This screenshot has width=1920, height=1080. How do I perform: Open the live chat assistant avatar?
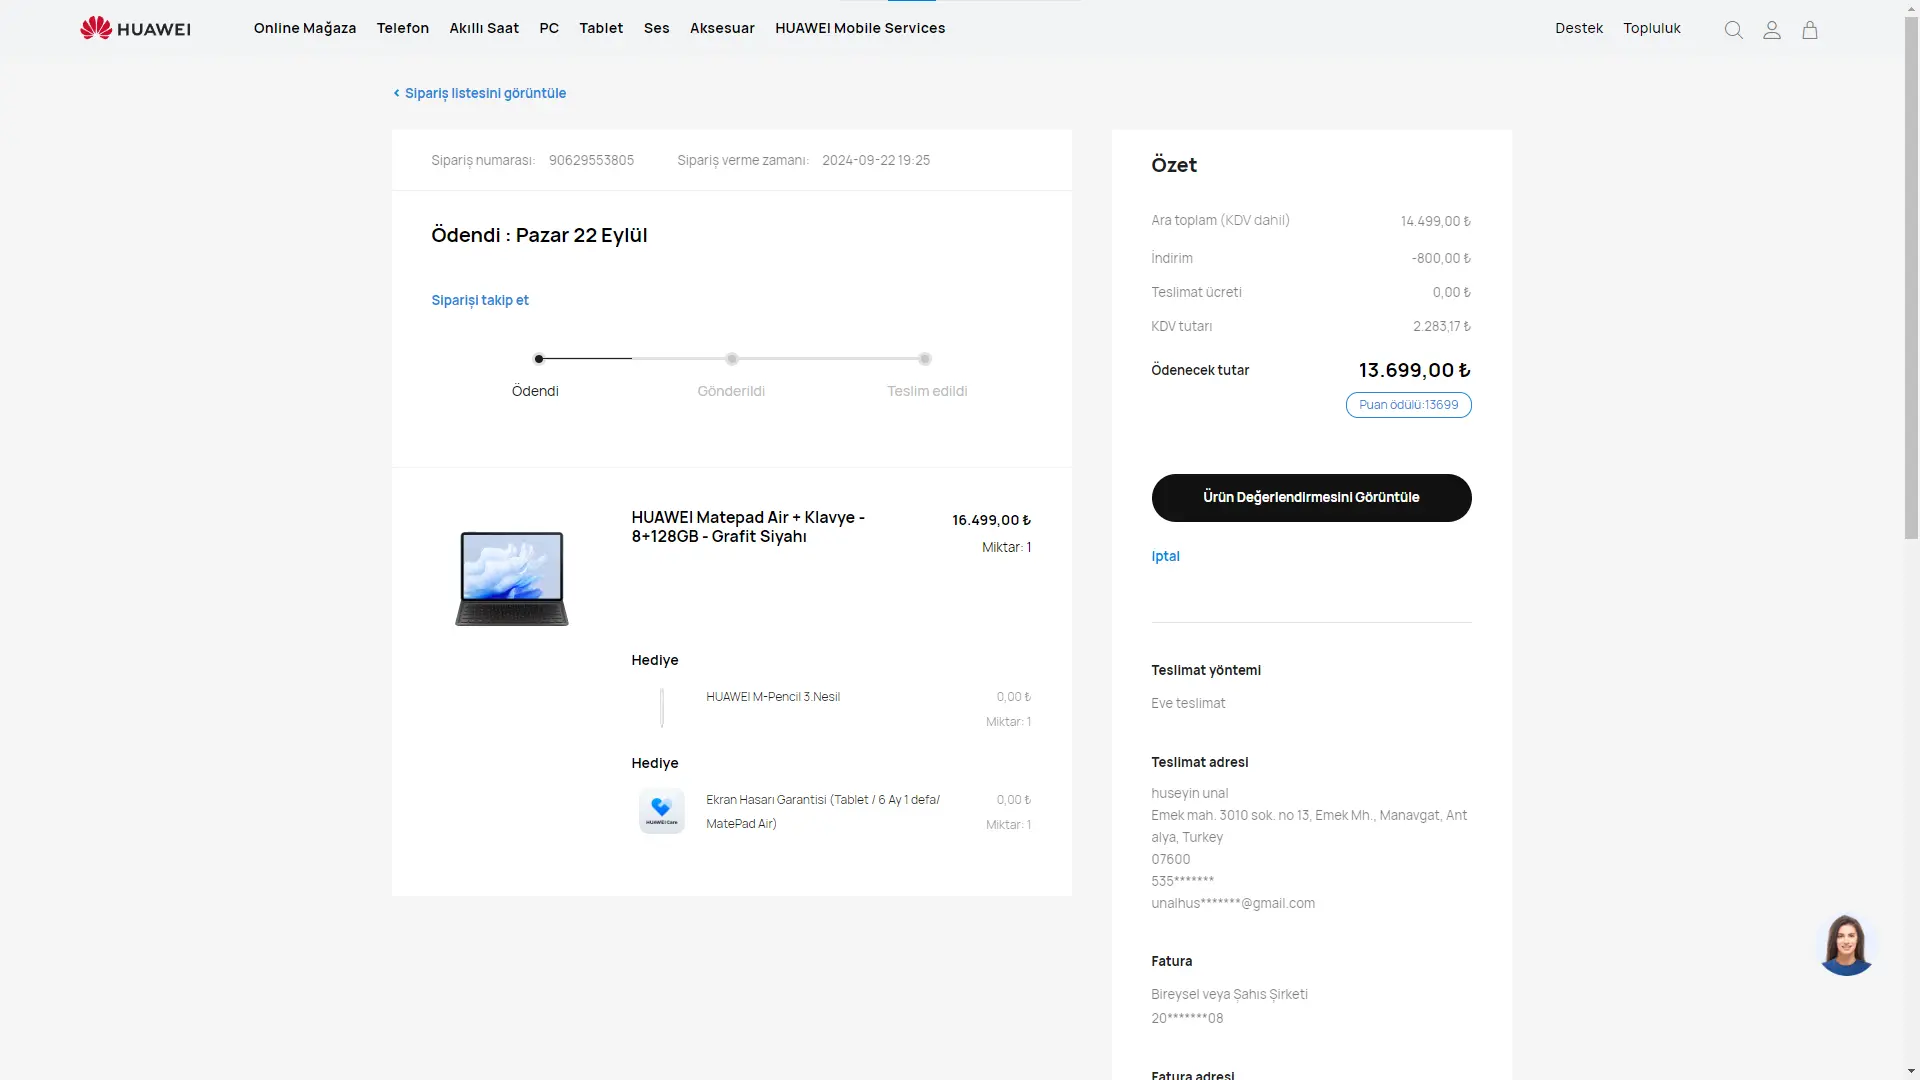[x=1846, y=944]
